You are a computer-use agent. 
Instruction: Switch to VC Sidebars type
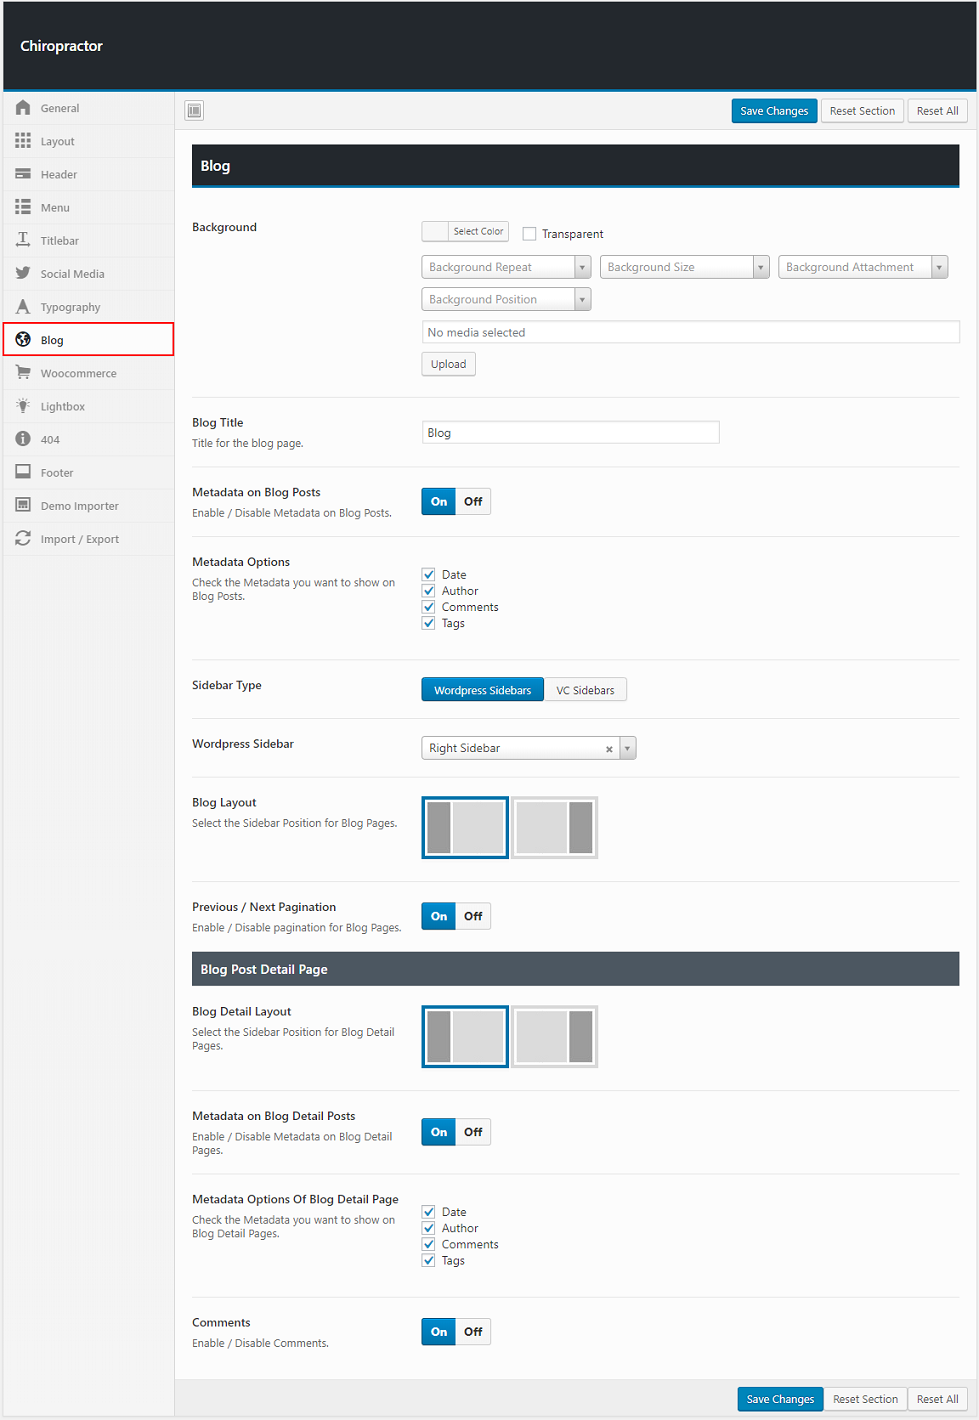[585, 690]
